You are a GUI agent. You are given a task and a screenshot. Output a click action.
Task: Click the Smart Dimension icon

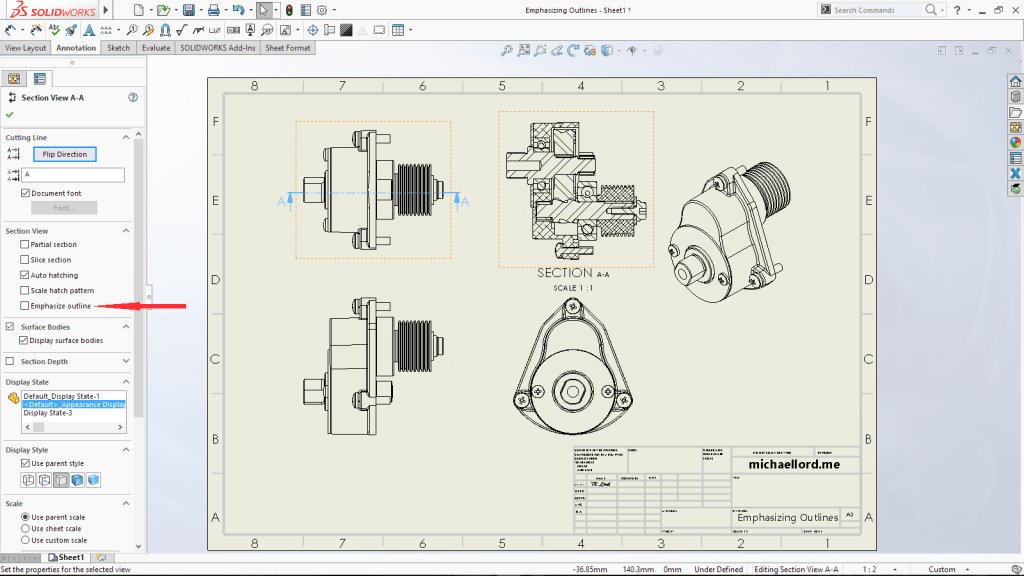point(10,30)
